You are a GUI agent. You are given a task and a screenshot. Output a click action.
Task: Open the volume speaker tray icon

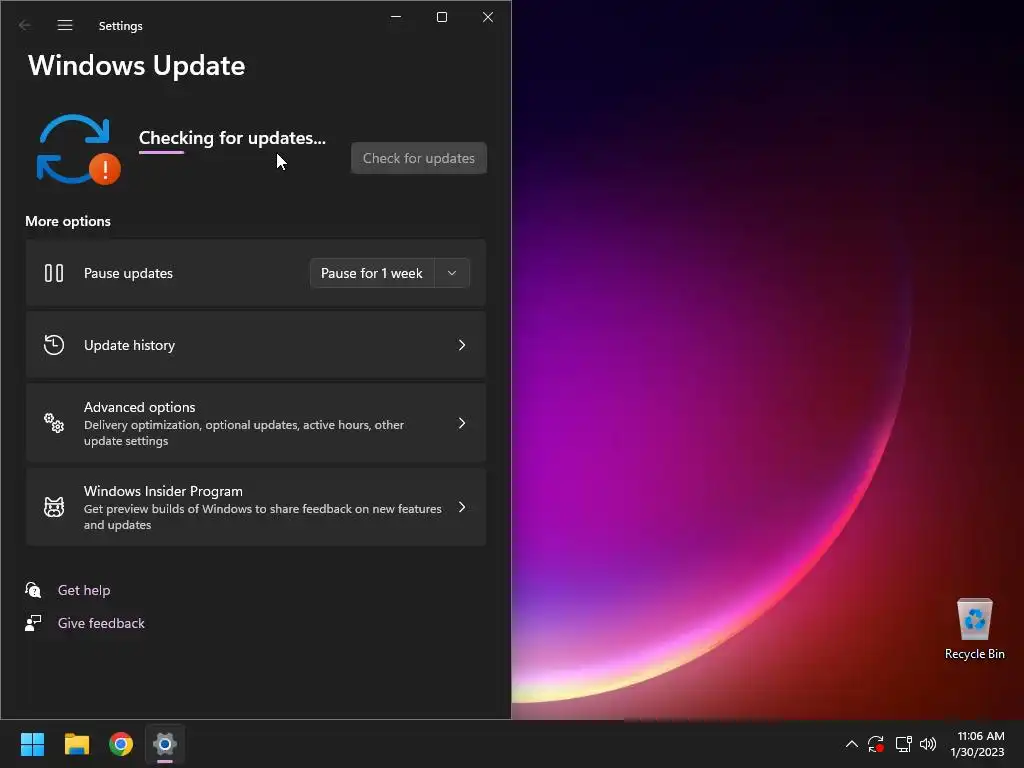(928, 744)
